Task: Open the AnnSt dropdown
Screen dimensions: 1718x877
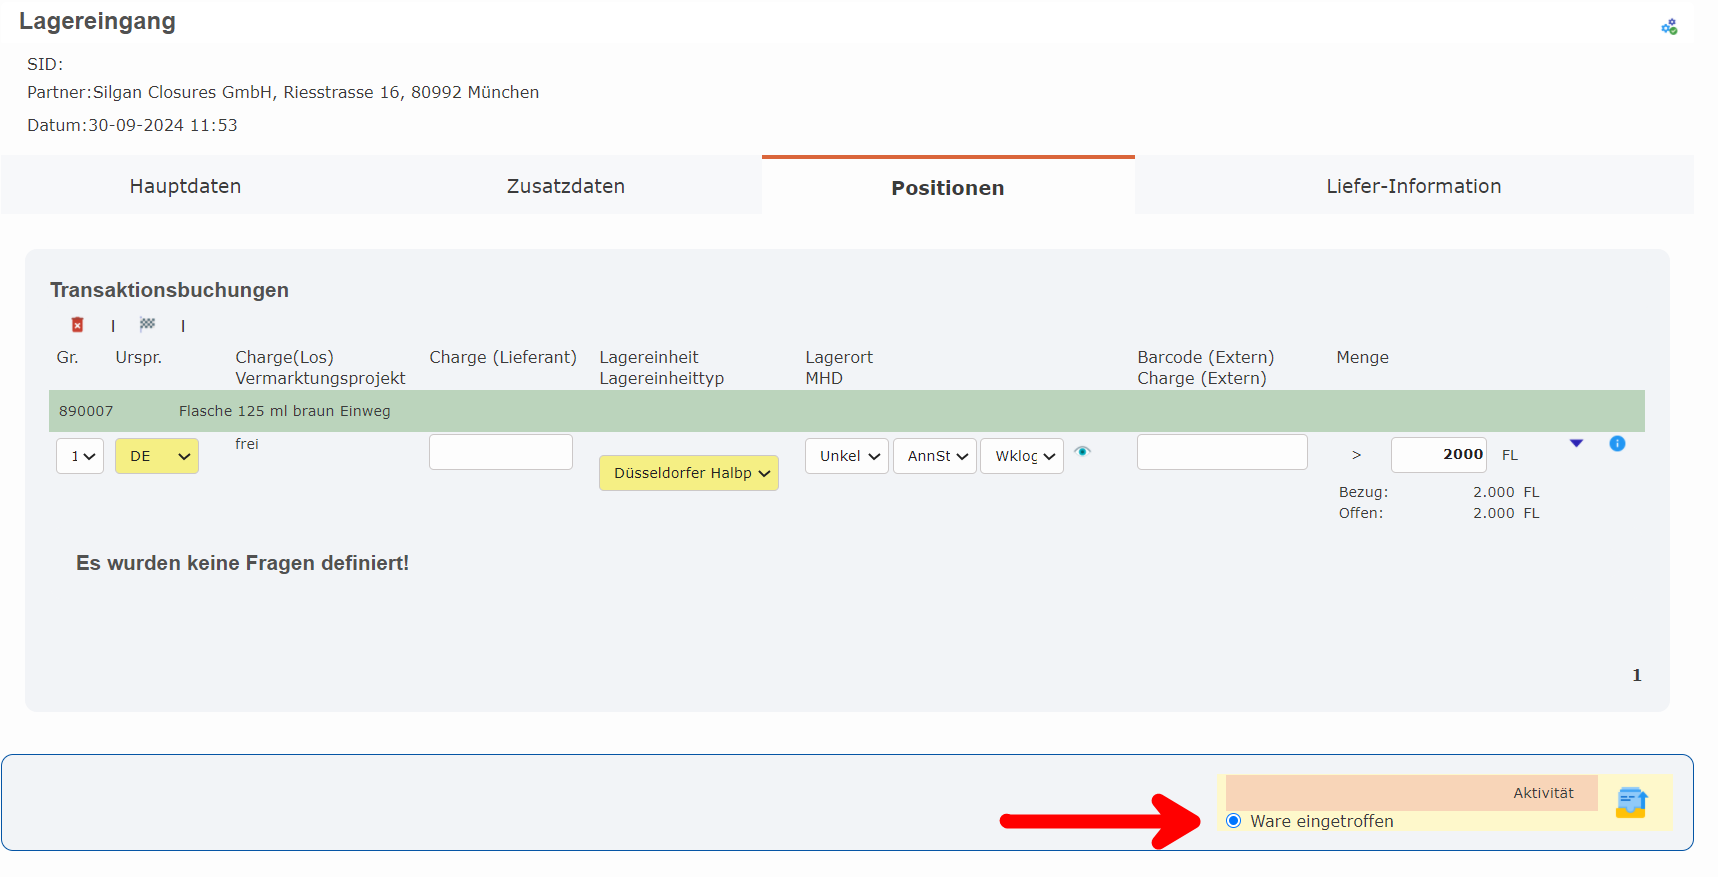Action: pos(935,456)
